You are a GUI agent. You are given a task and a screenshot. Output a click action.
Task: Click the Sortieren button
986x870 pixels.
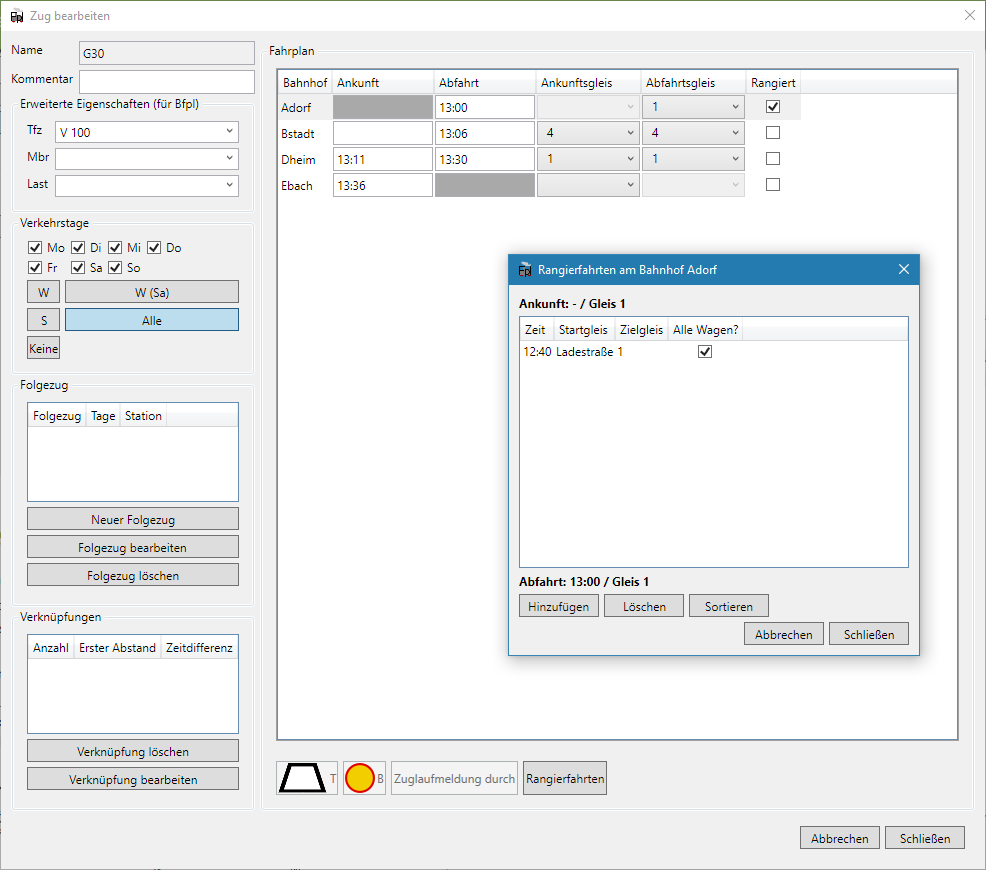click(x=729, y=606)
